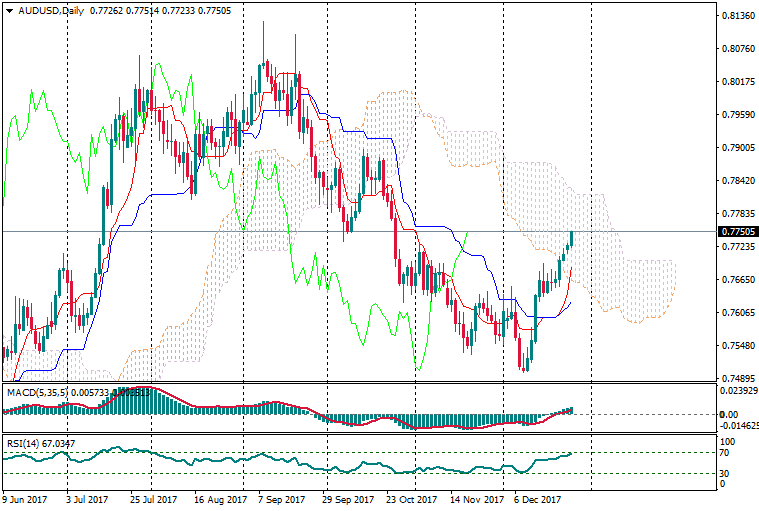Click the 0.74895 price axis label

[x=737, y=379]
